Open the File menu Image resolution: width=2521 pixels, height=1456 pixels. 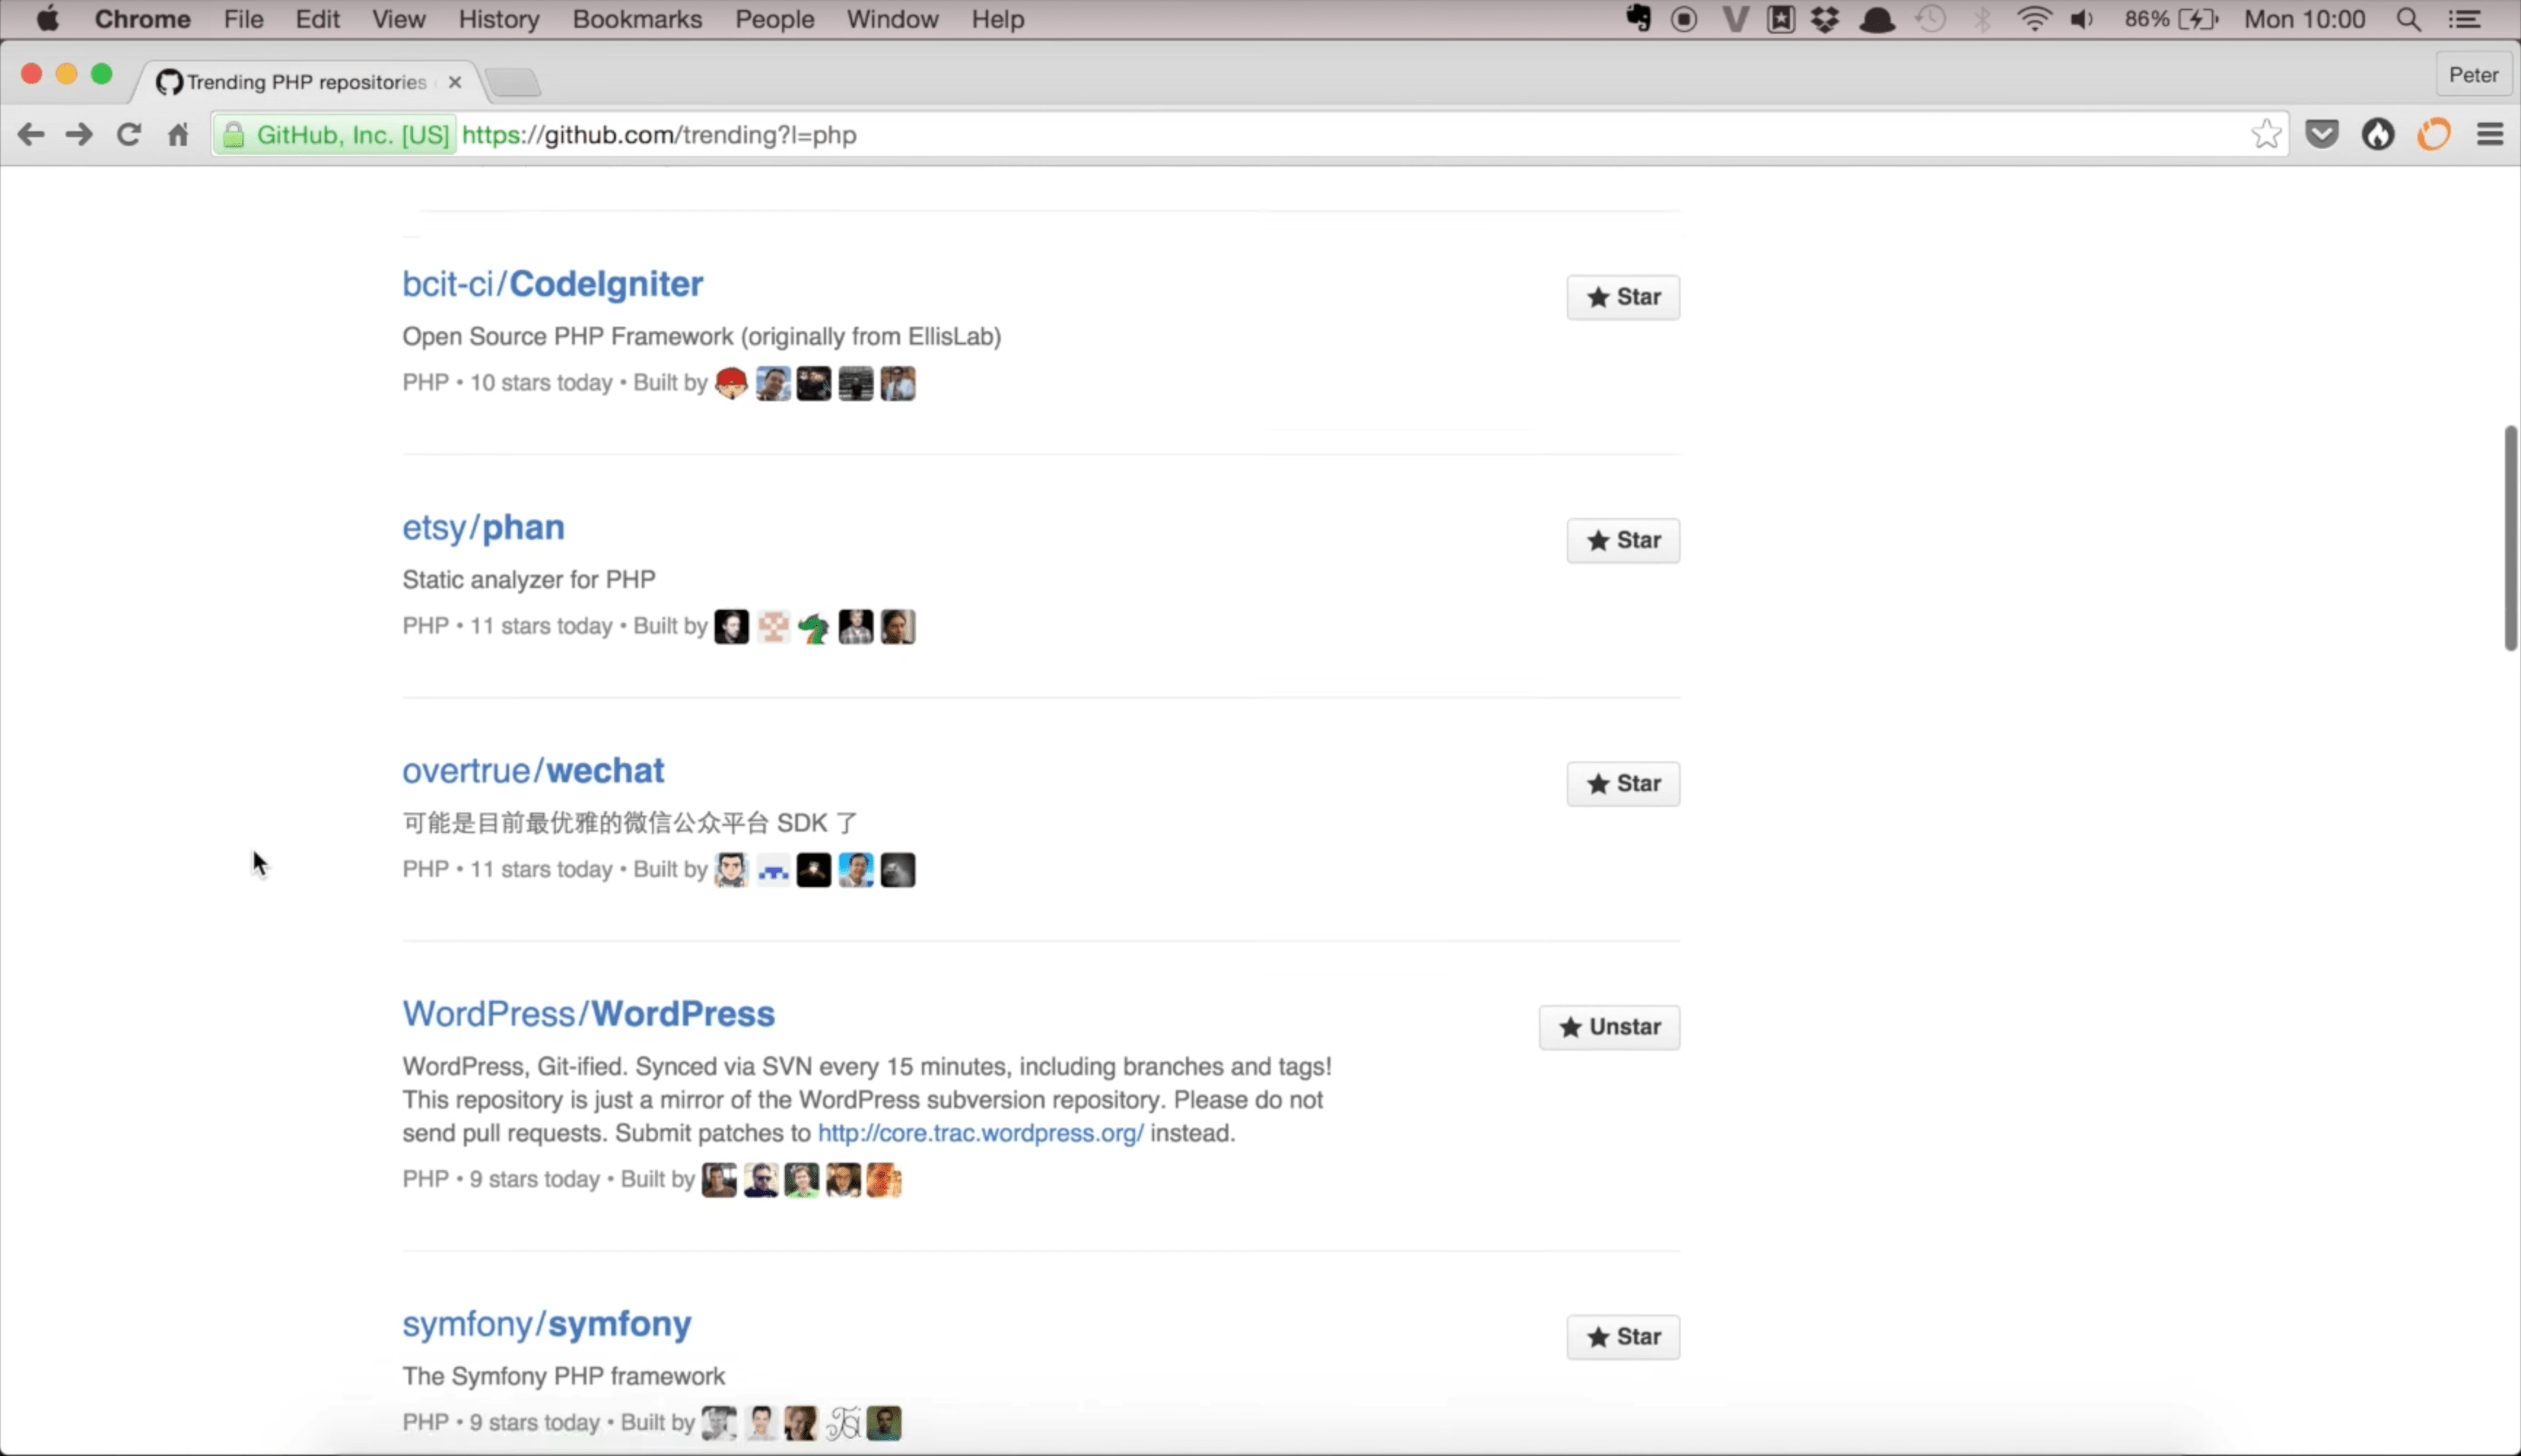point(243,19)
